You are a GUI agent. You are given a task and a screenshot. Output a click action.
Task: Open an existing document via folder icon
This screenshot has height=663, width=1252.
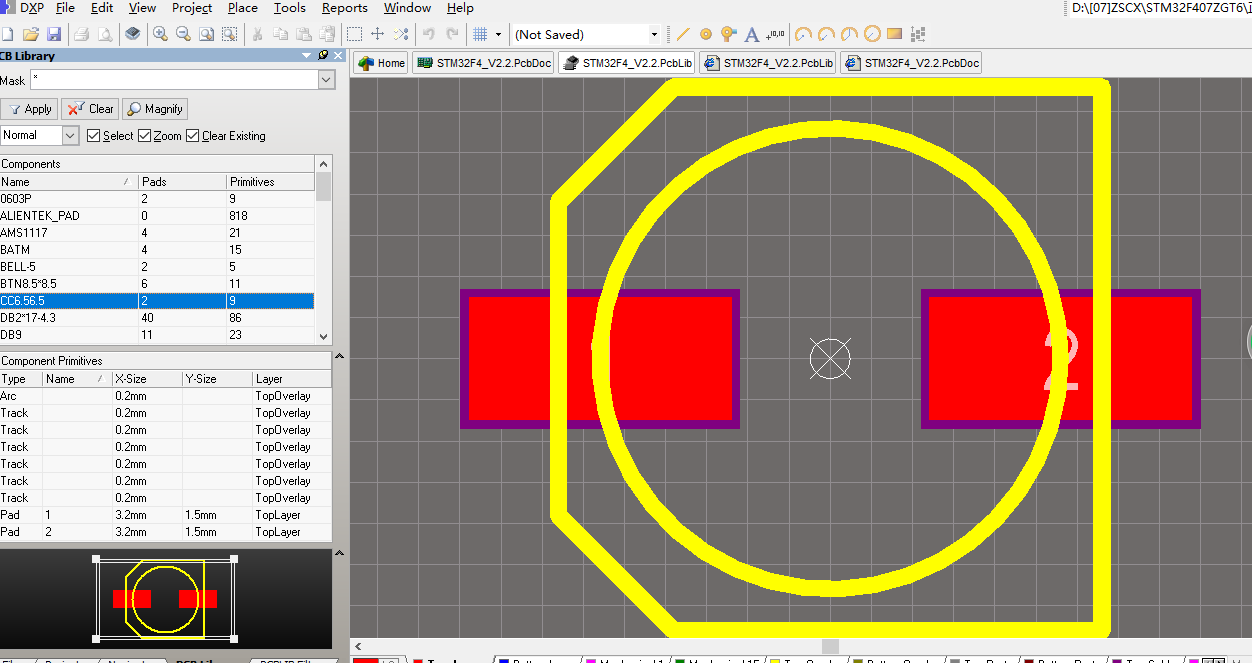(x=31, y=34)
